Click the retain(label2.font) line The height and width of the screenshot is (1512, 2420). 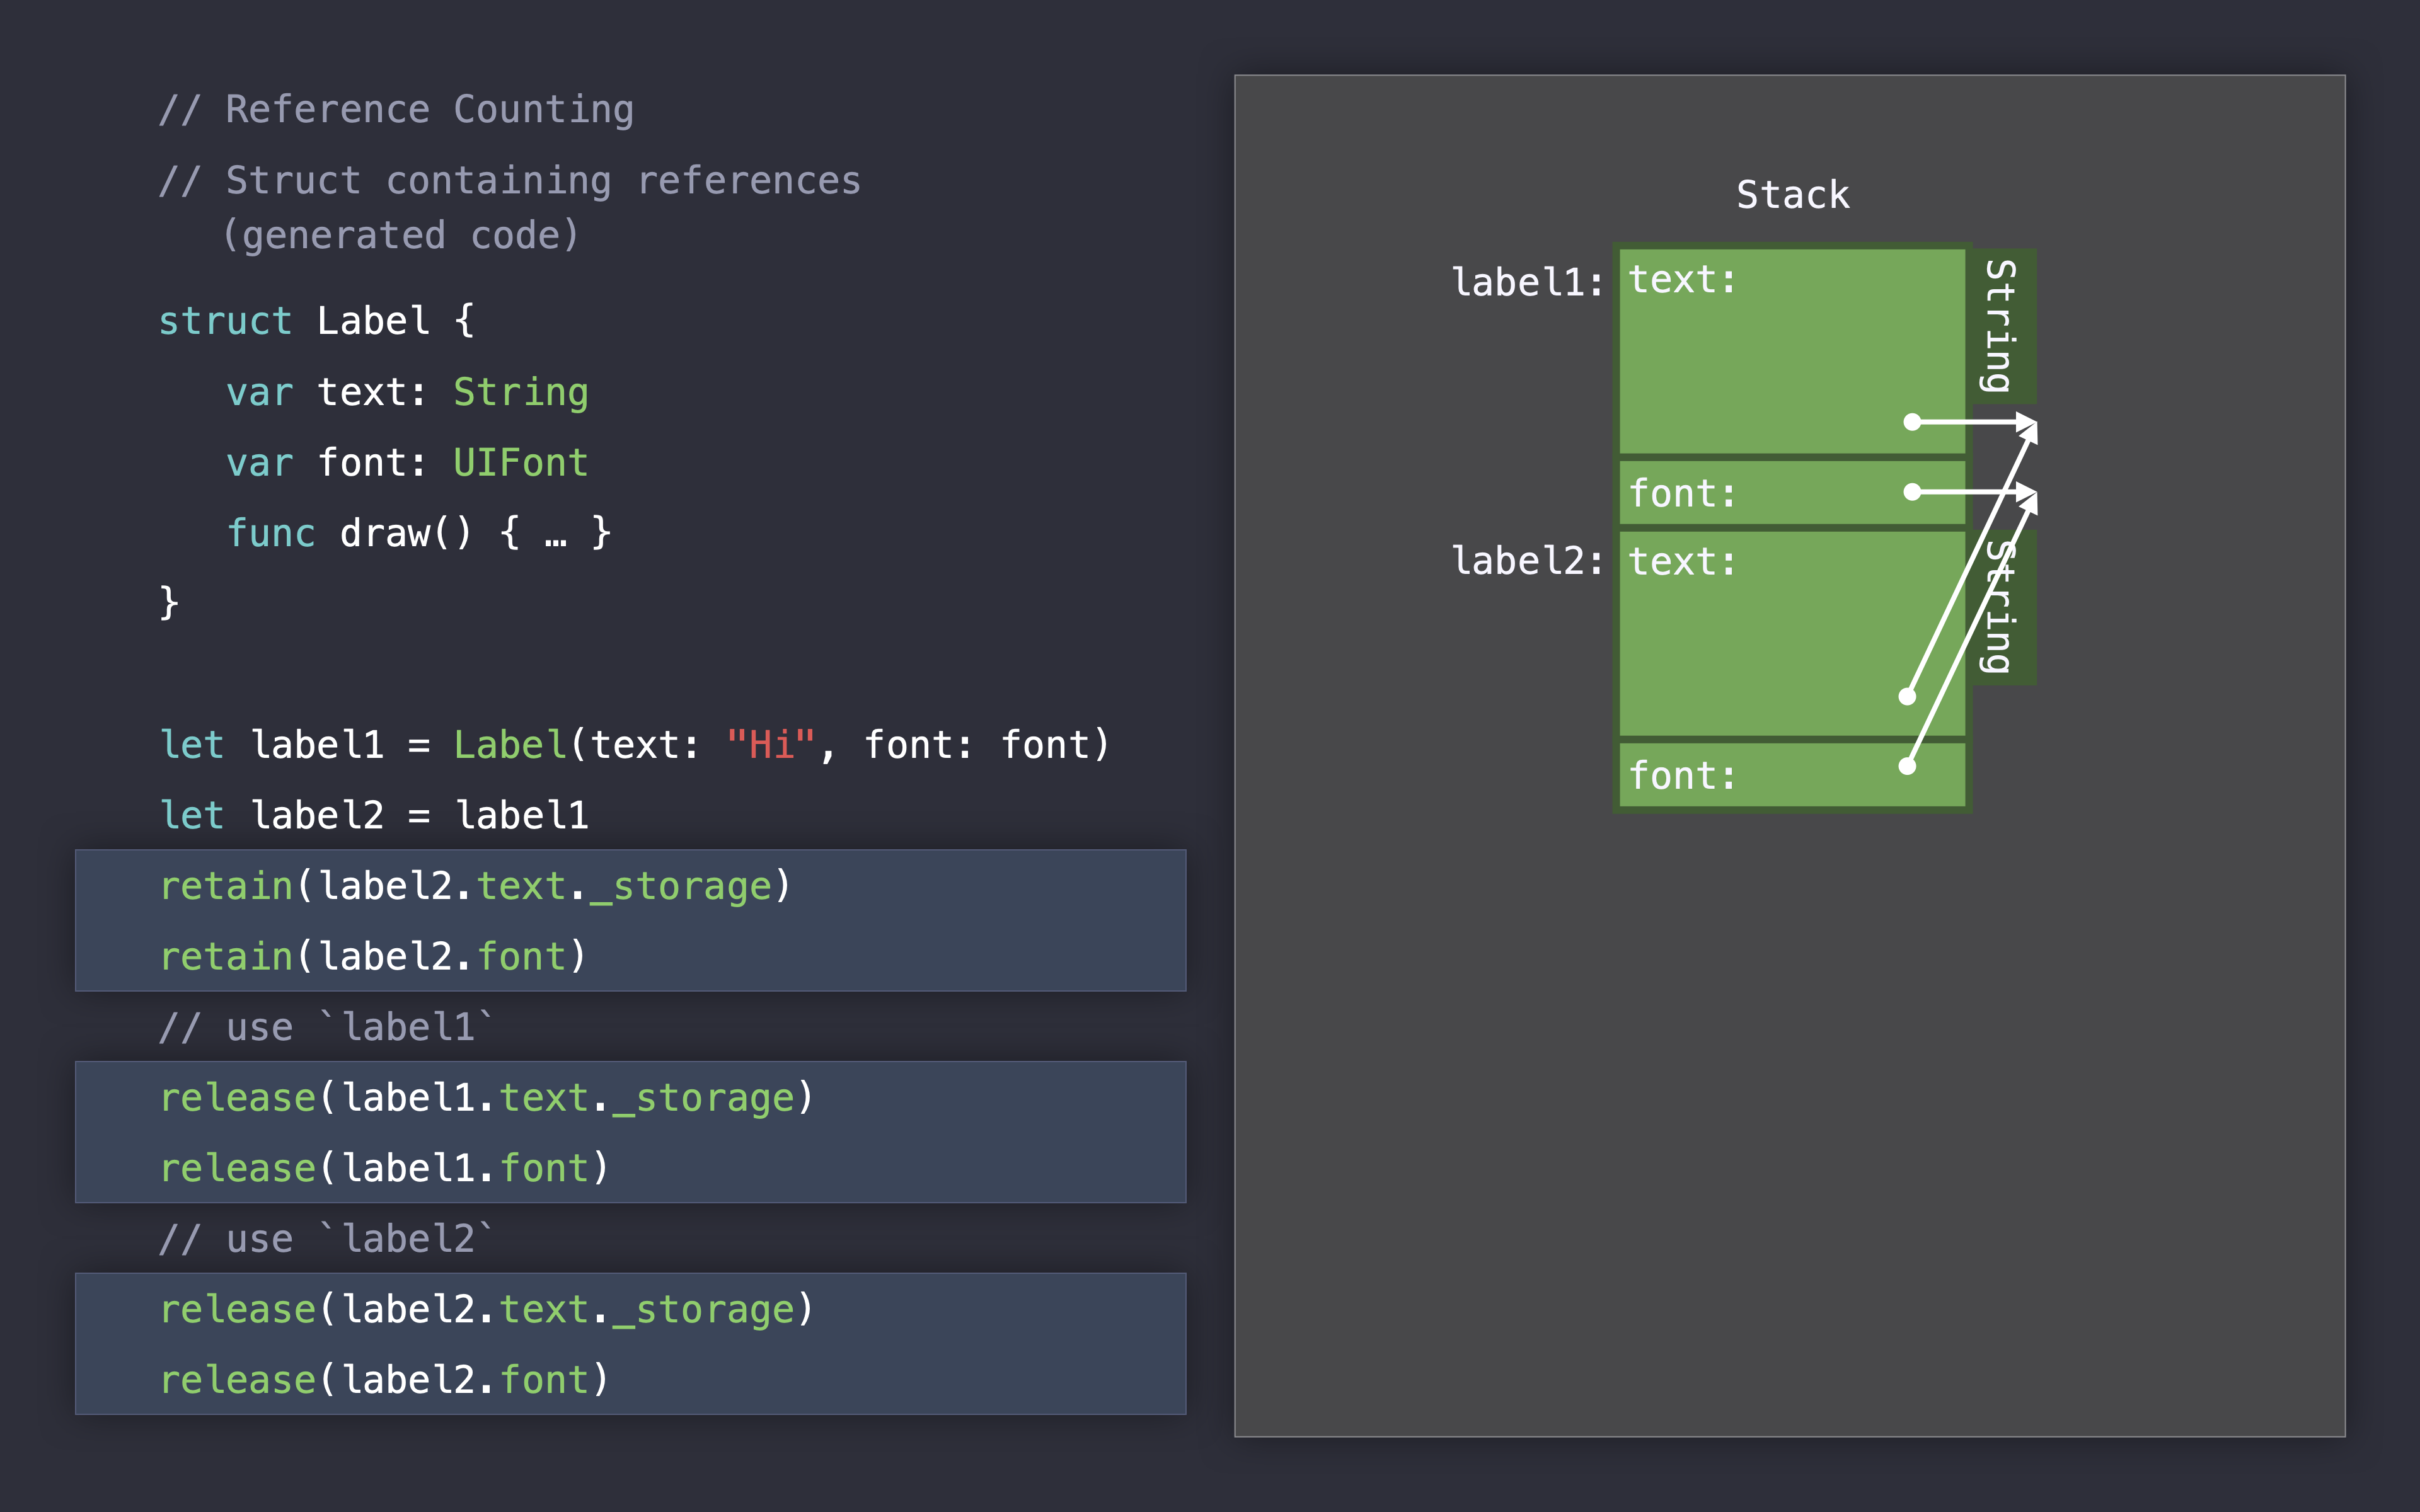(x=373, y=957)
